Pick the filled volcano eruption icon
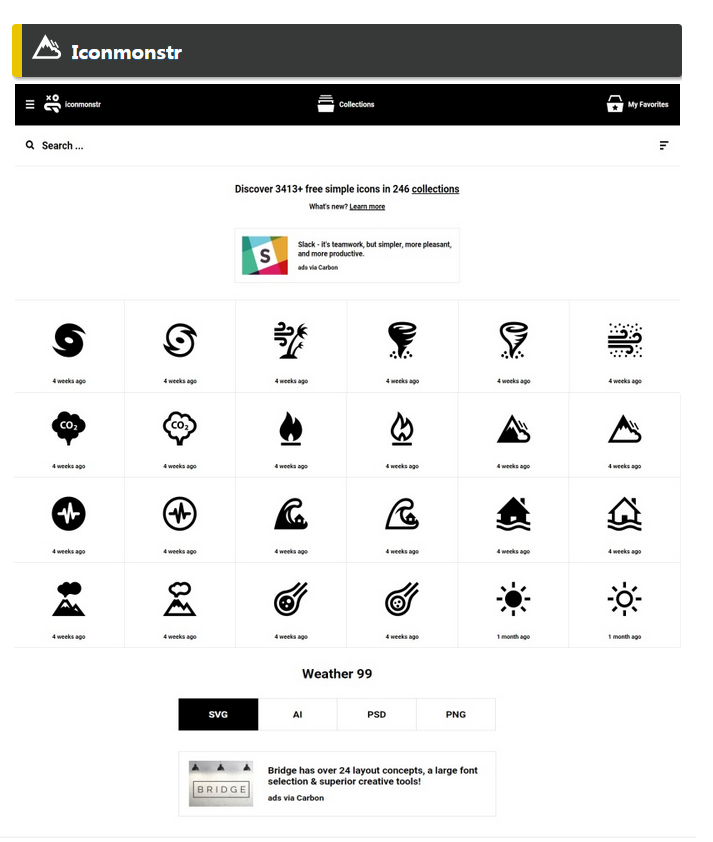Image resolution: width=713 pixels, height=842 pixels. (x=69, y=599)
